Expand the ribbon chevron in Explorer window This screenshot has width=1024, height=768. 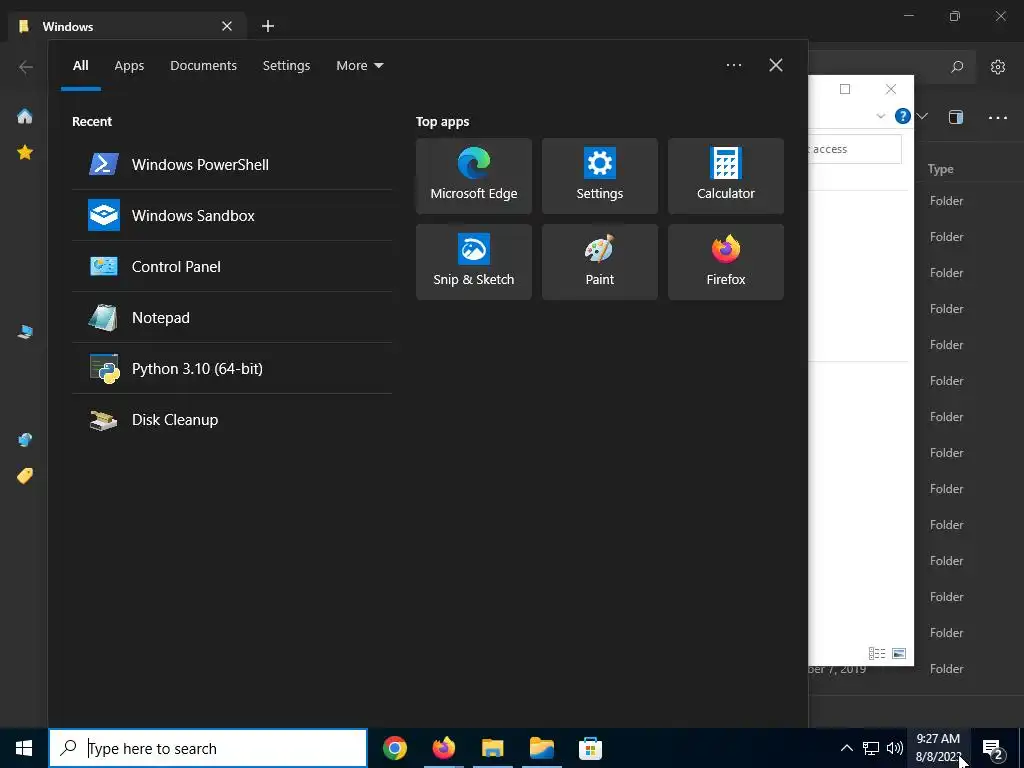880,116
